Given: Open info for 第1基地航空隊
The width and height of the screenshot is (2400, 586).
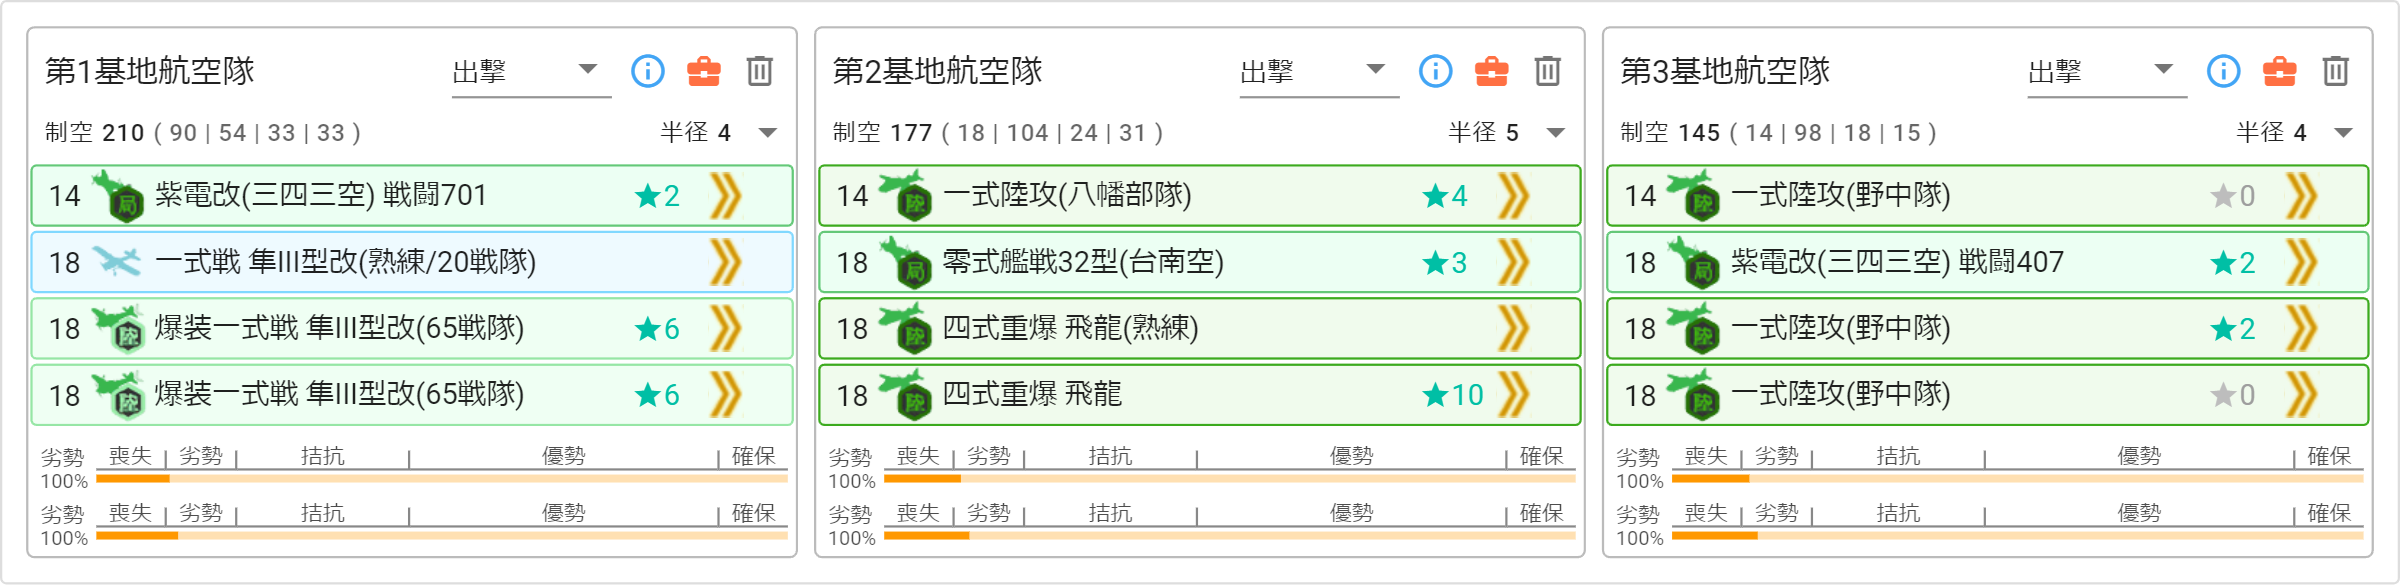Looking at the screenshot, I should click(648, 71).
